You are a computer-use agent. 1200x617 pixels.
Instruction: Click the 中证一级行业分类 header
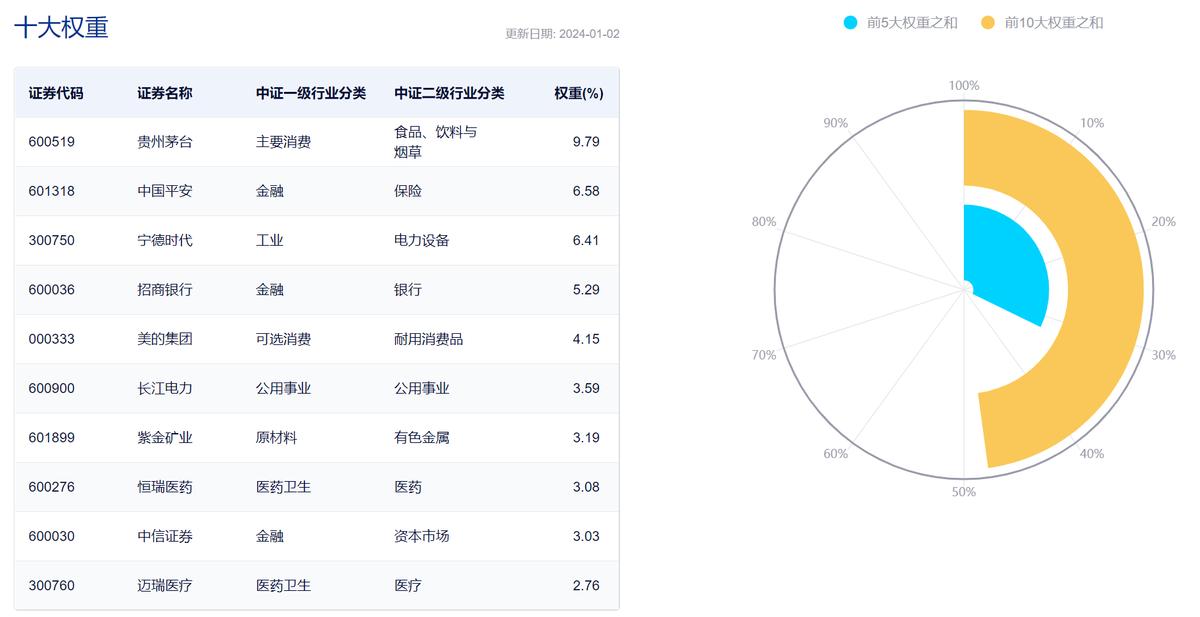[x=311, y=92]
